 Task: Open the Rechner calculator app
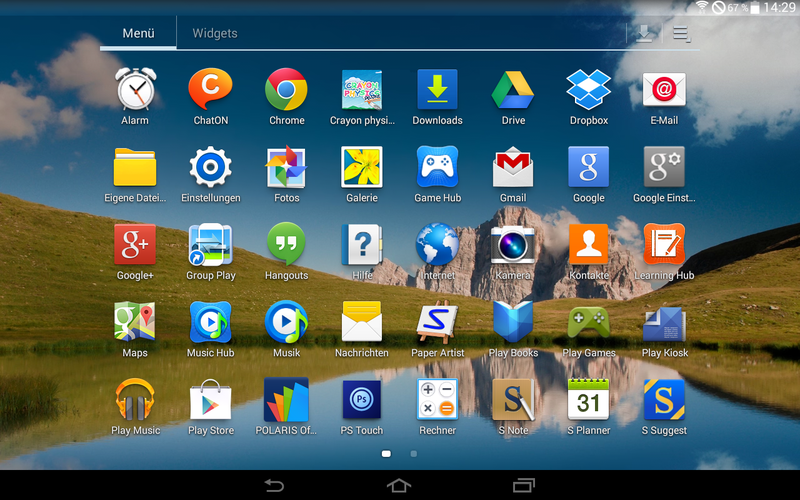(437, 400)
